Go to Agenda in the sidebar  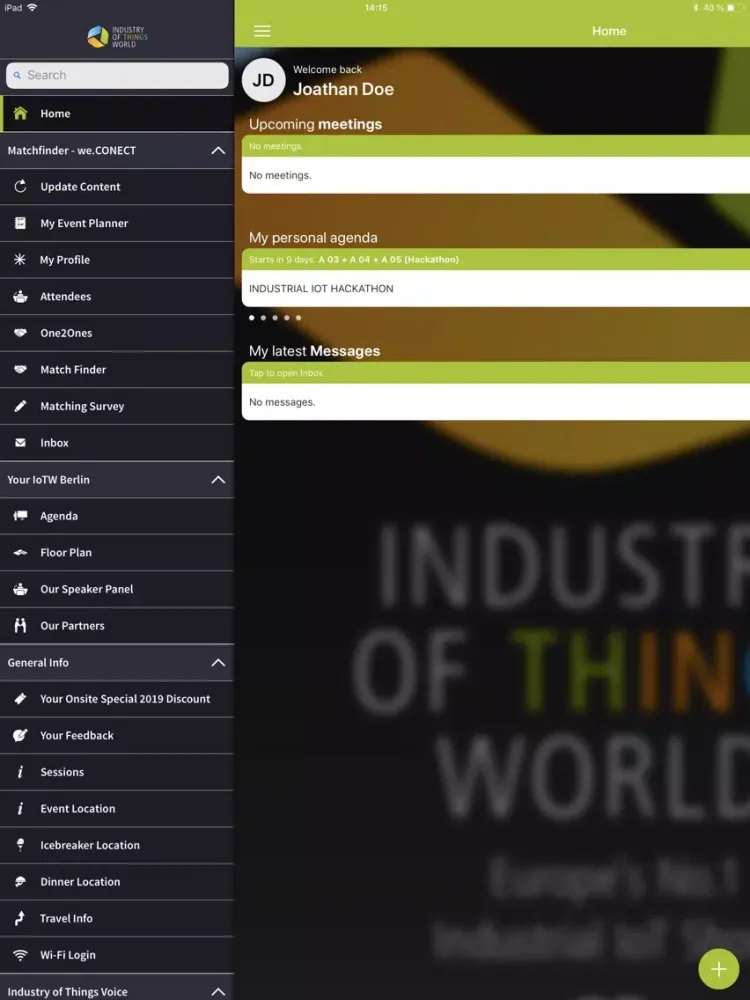(x=117, y=516)
